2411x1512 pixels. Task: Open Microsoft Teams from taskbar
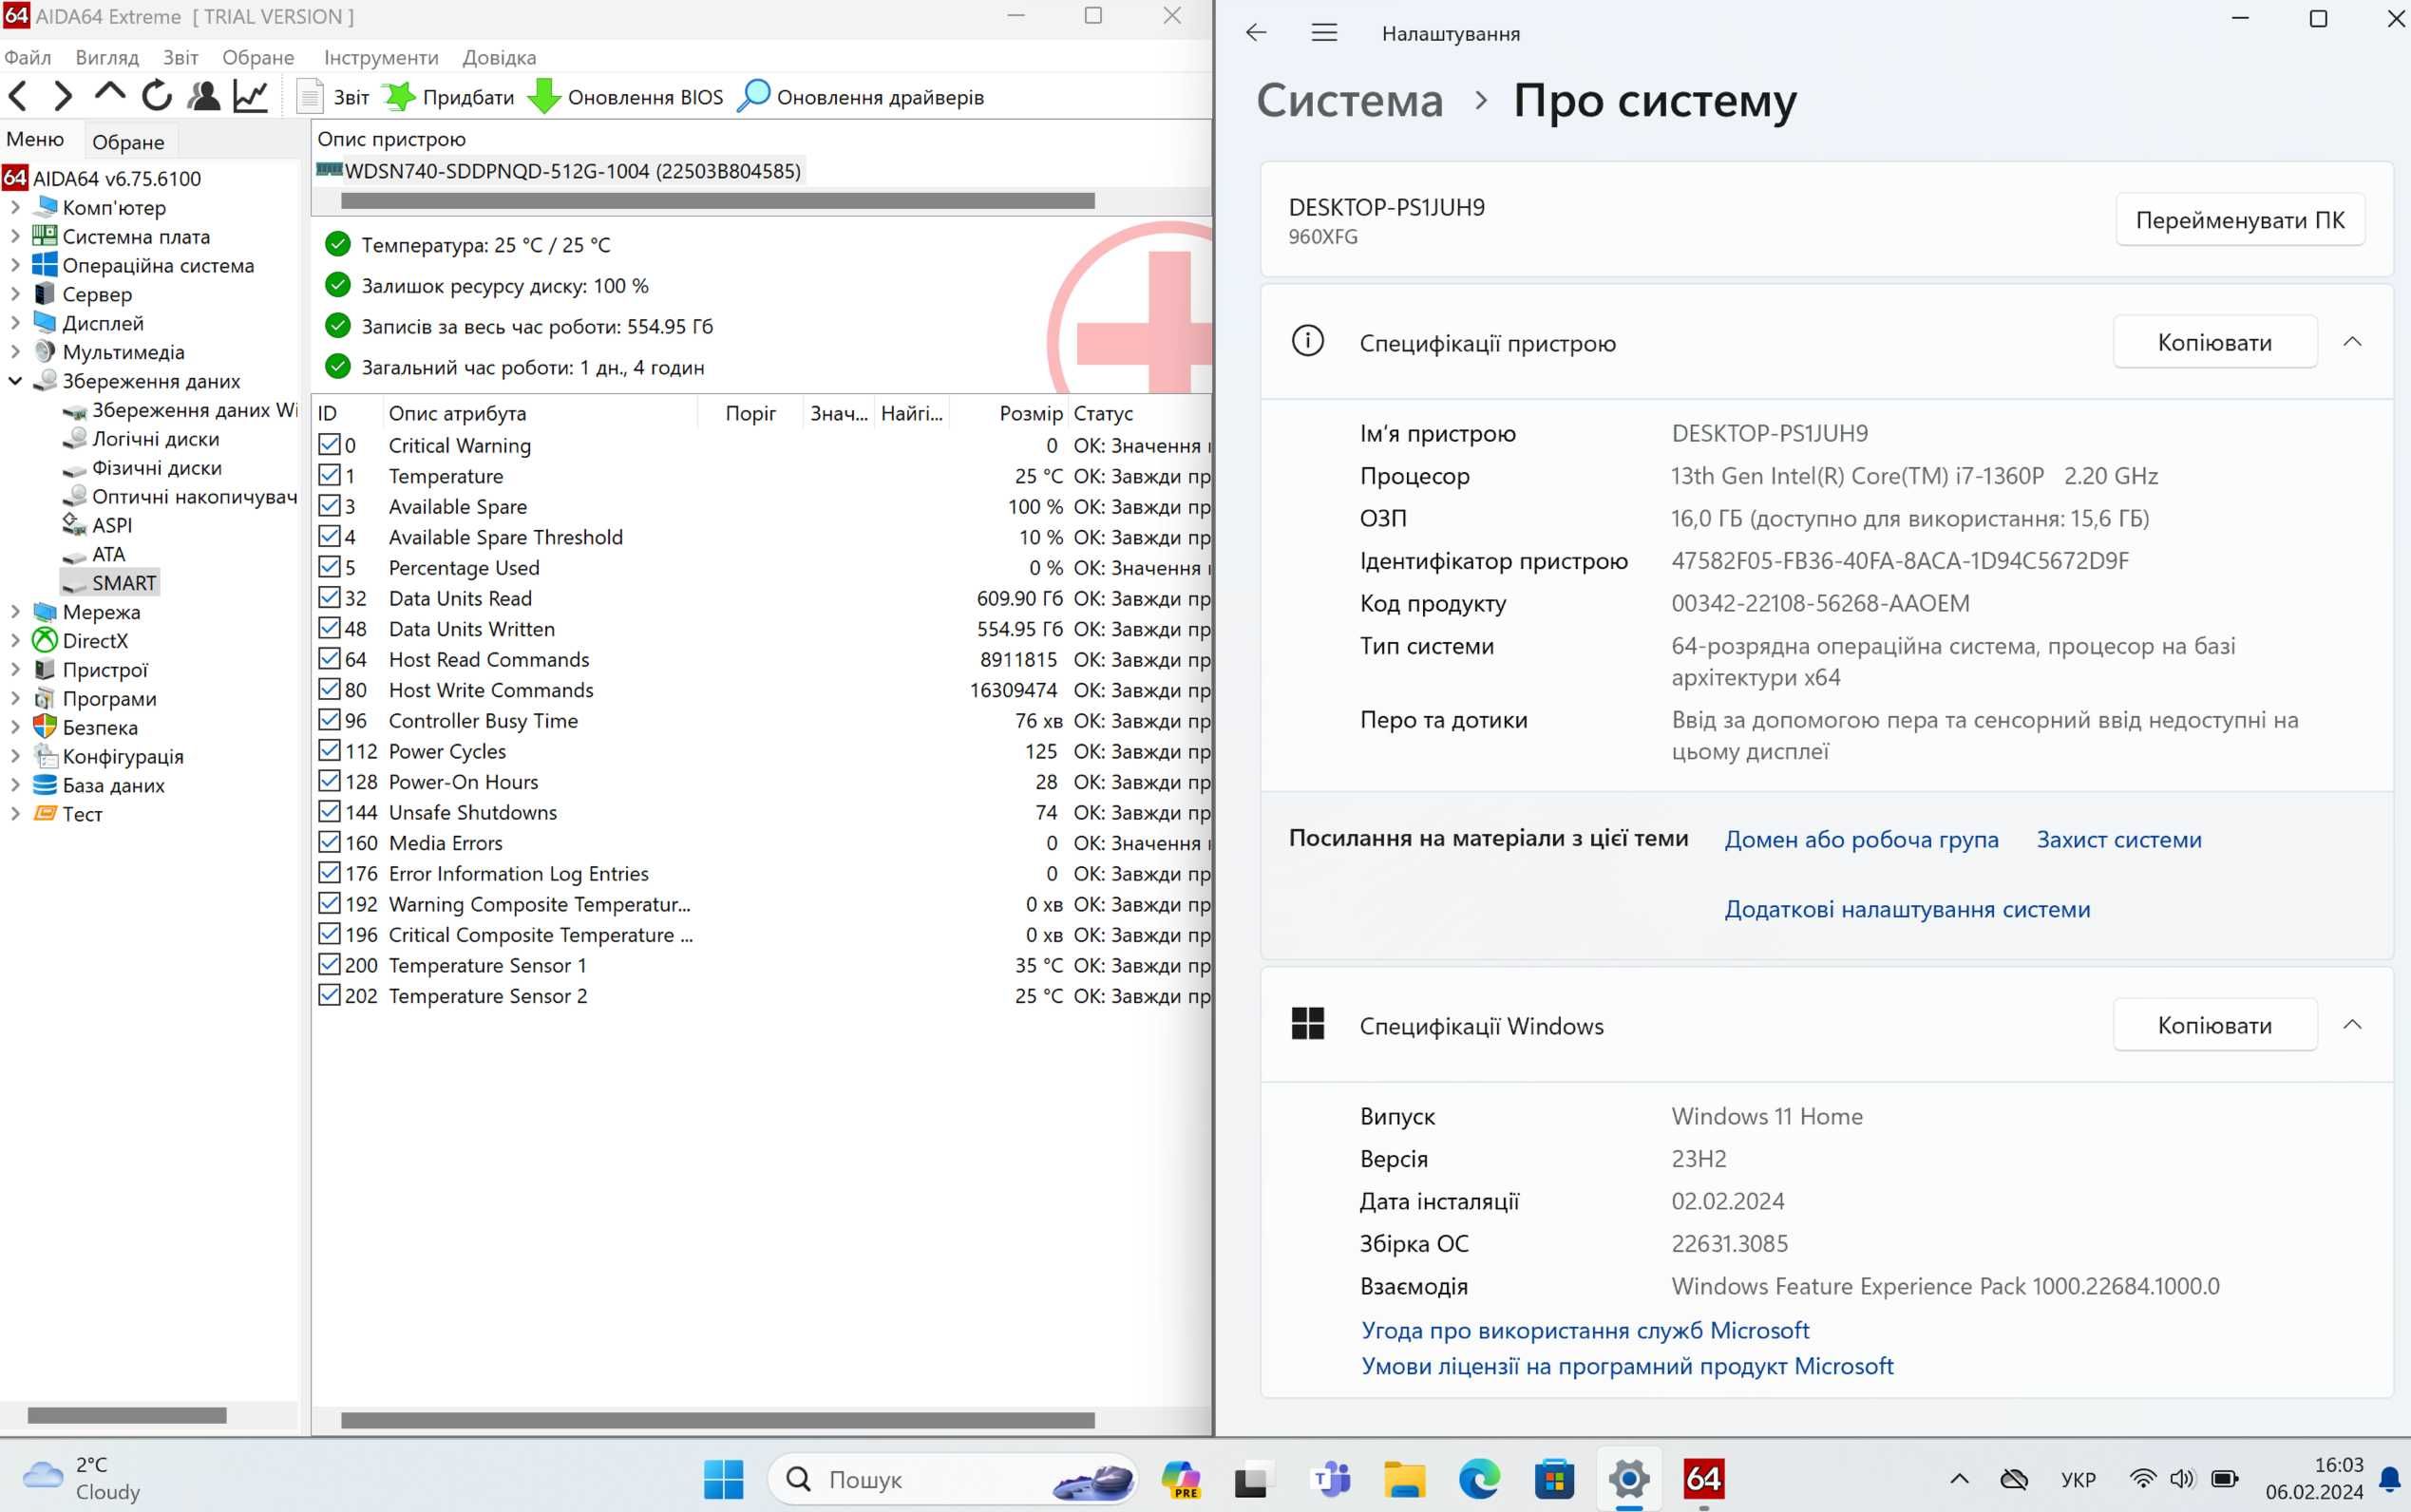[1330, 1479]
